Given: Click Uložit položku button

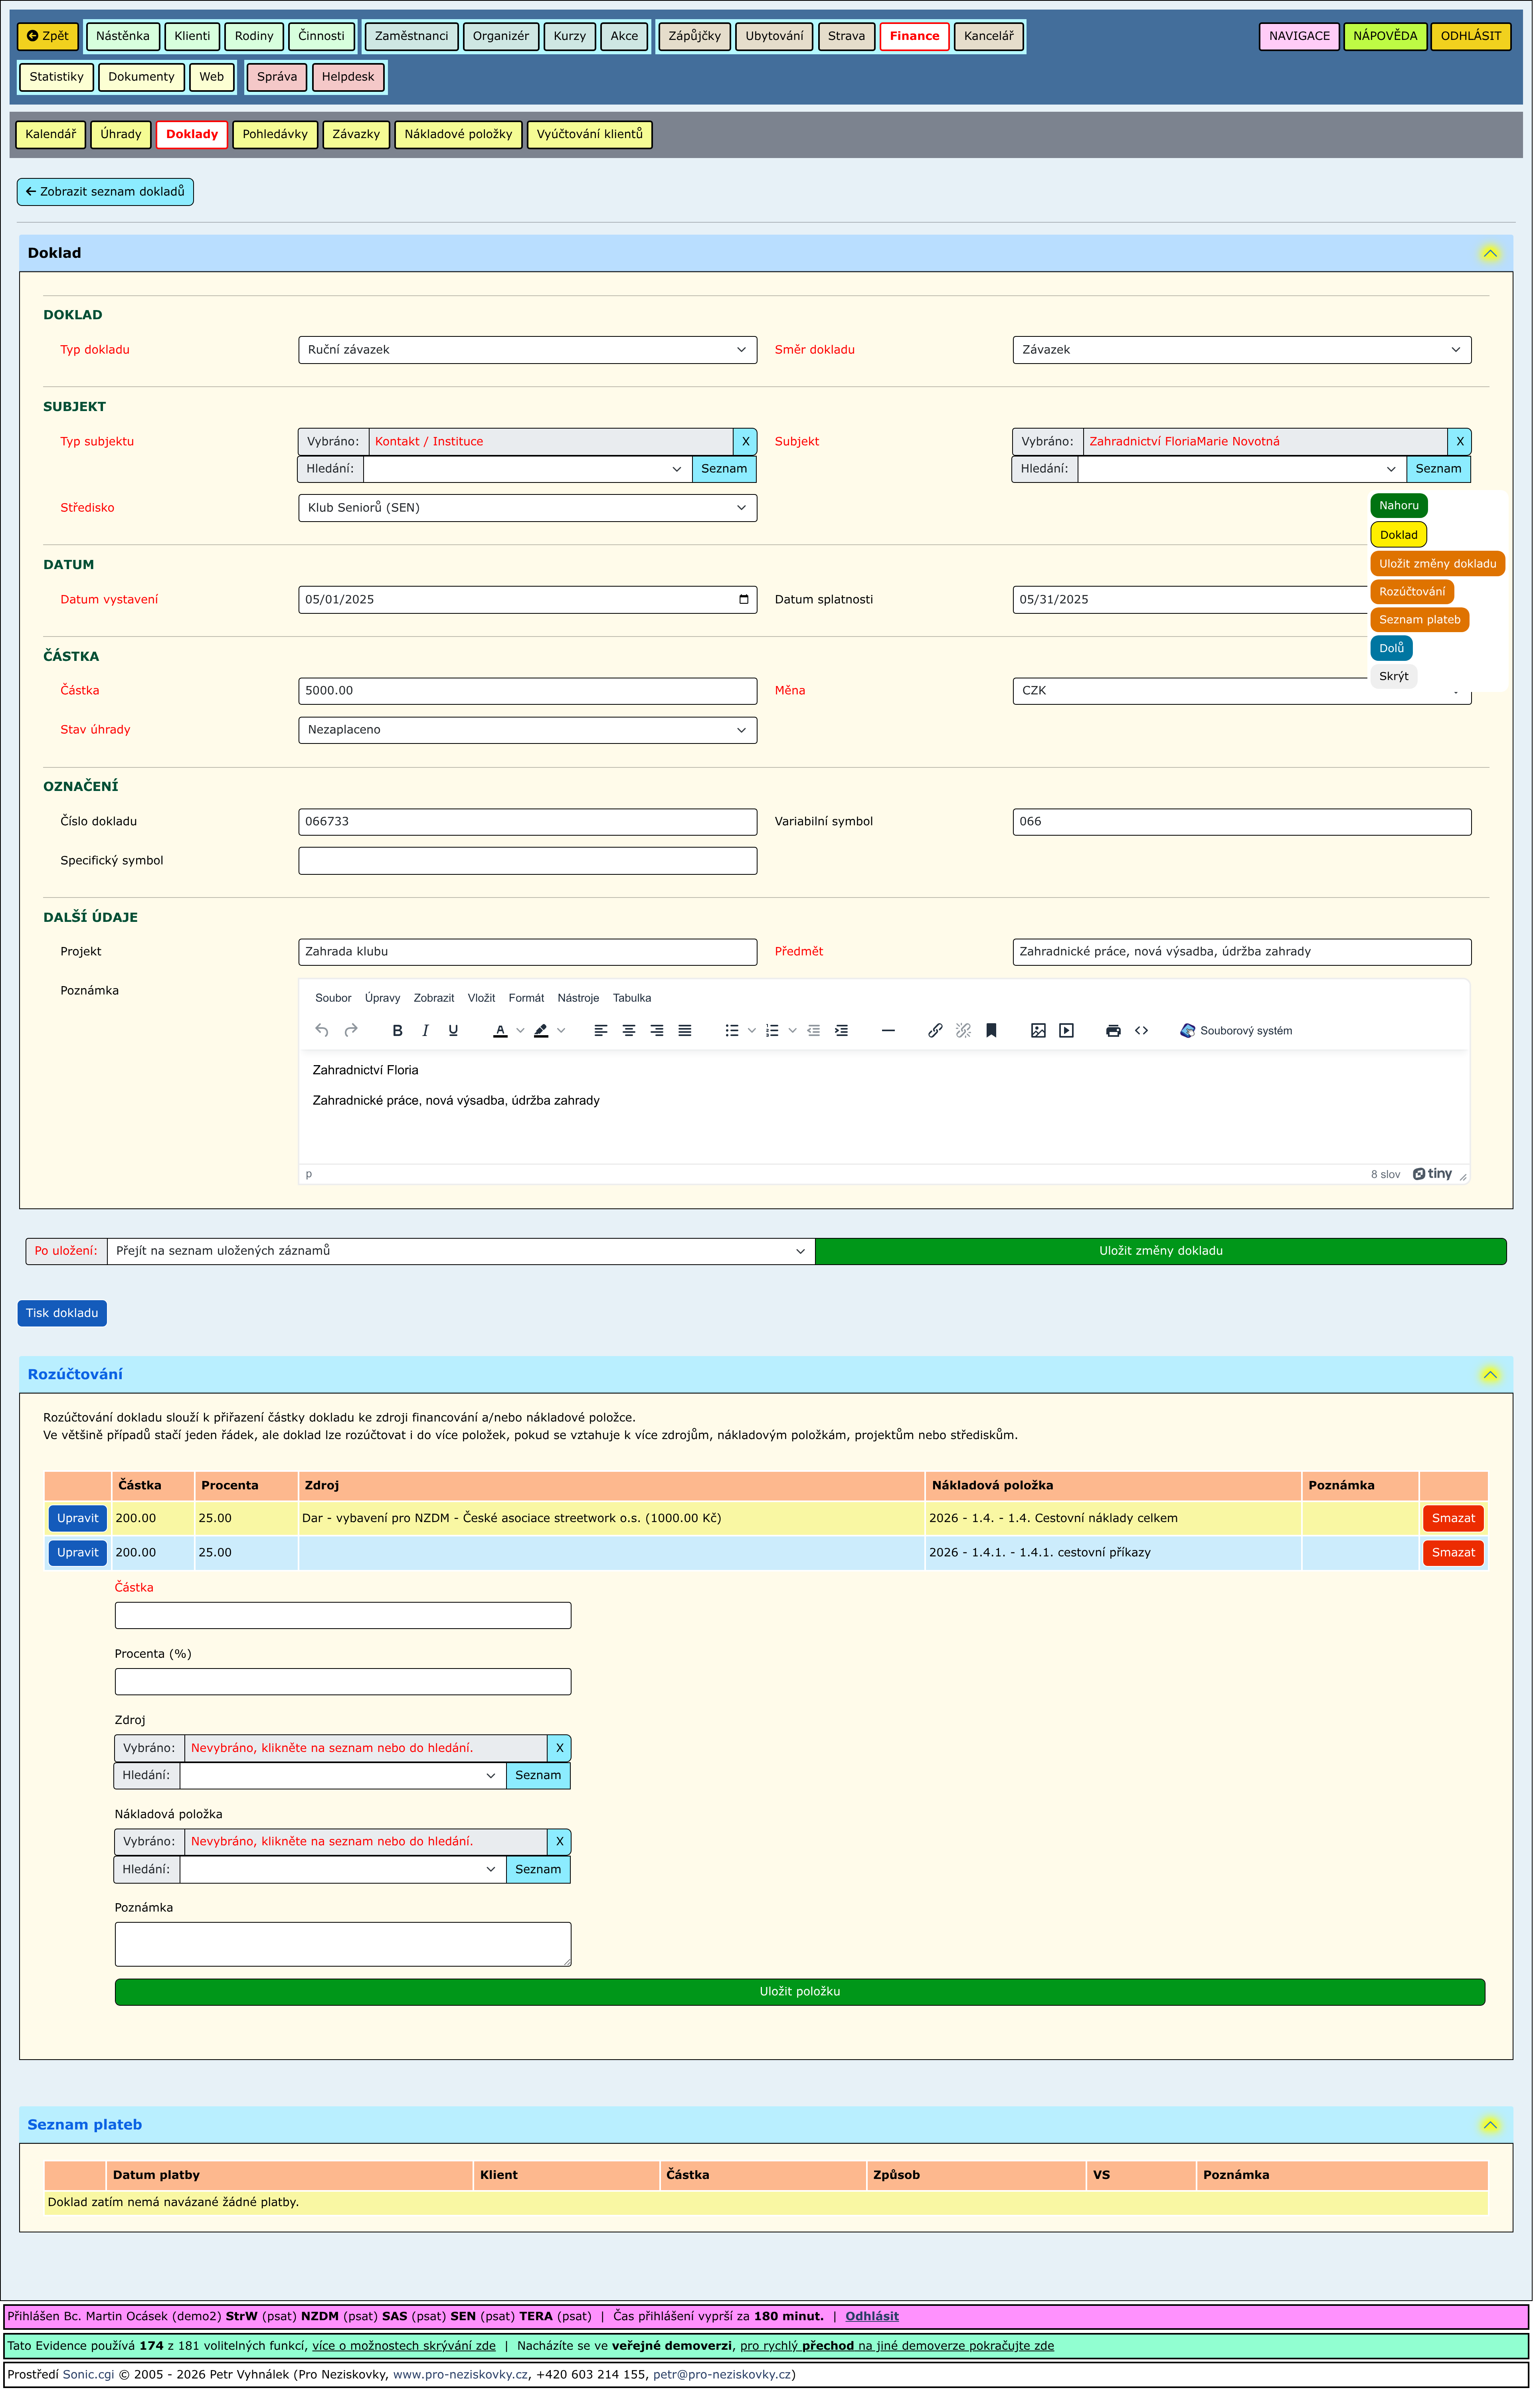Looking at the screenshot, I should click(799, 1992).
